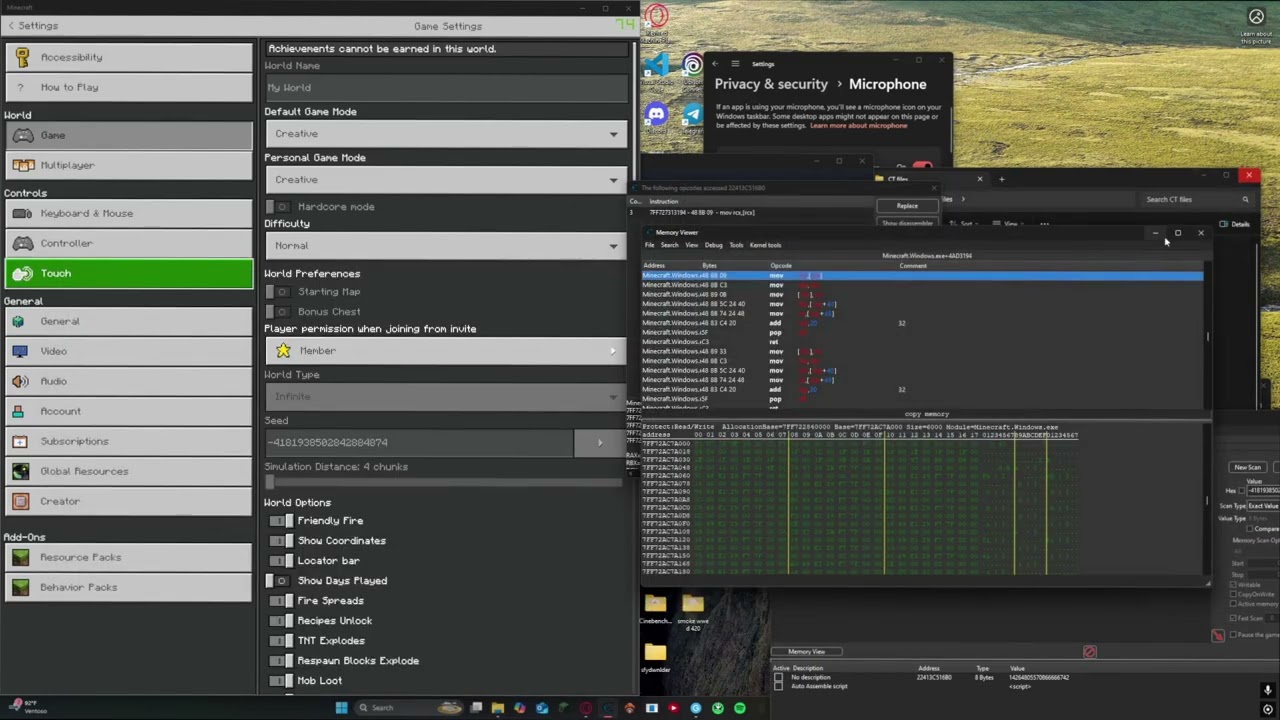Open the Windows Start button on taskbar

click(x=341, y=708)
